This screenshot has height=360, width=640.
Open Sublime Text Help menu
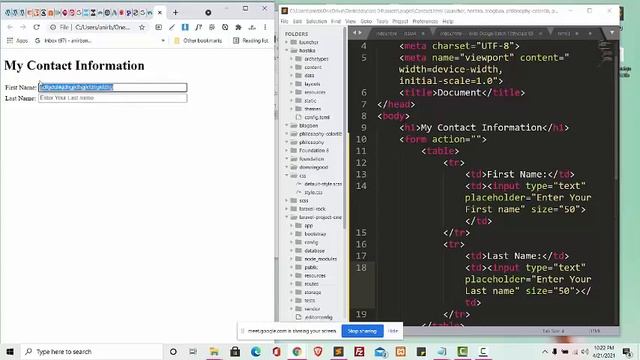(448, 21)
